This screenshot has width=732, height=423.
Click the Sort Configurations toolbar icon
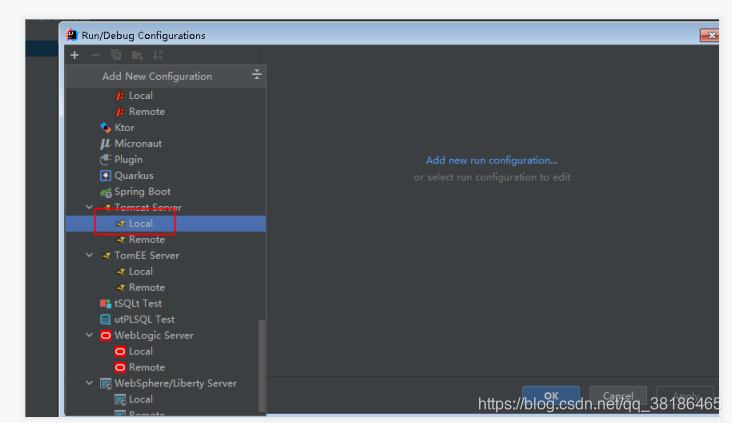[x=158, y=55]
